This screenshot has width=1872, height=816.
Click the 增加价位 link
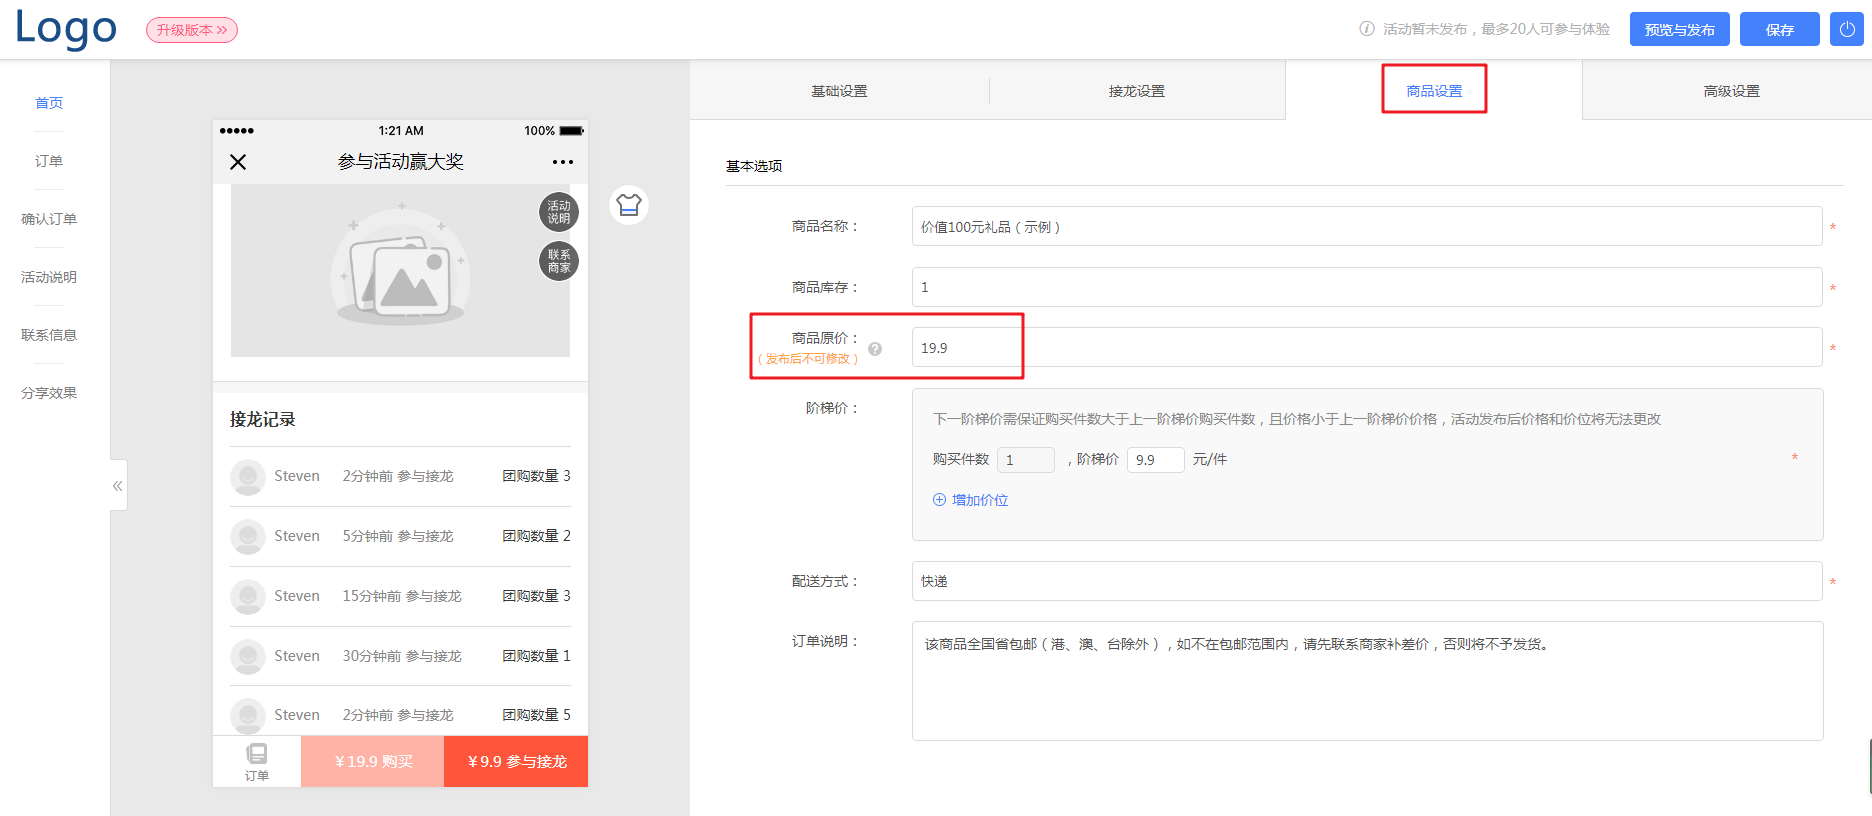tap(970, 500)
